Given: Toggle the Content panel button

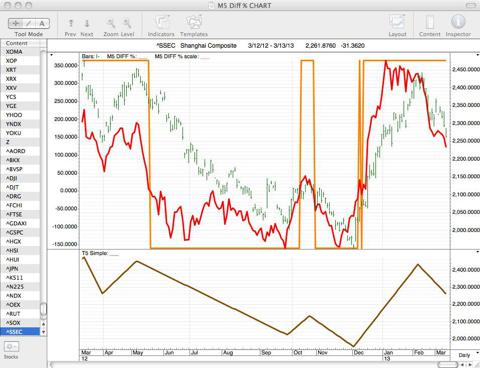Looking at the screenshot, I should tap(430, 22).
